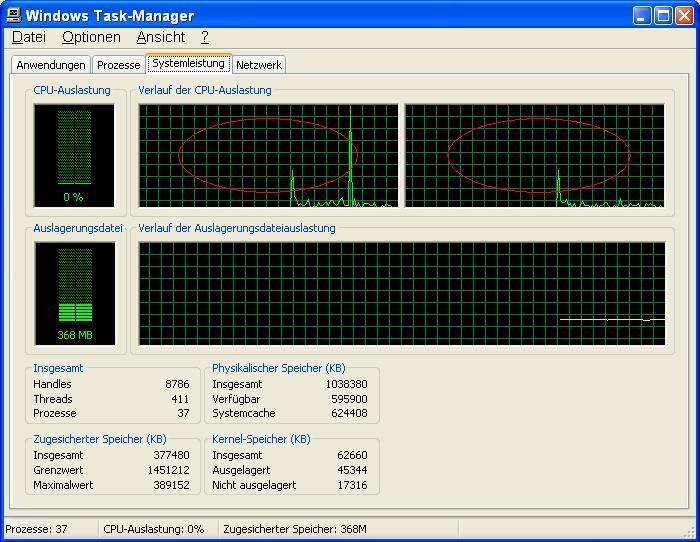
Task: Click the Threads value 411
Action: pos(180,399)
